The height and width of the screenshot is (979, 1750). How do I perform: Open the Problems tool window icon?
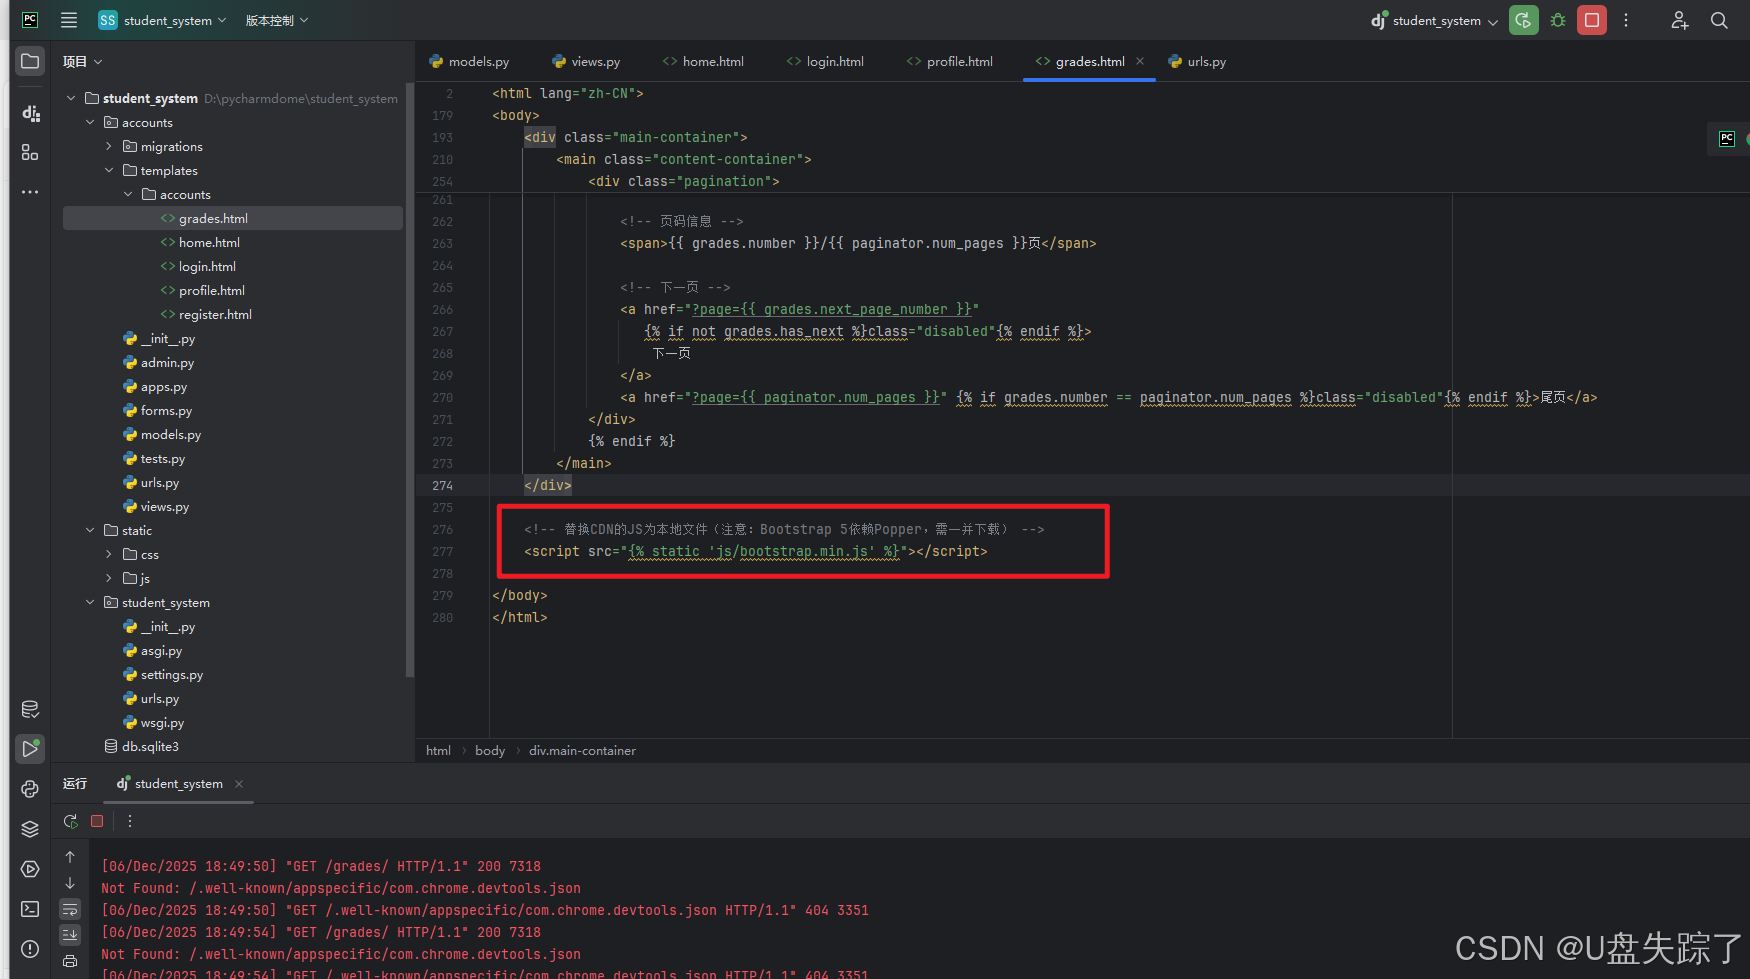tap(30, 948)
